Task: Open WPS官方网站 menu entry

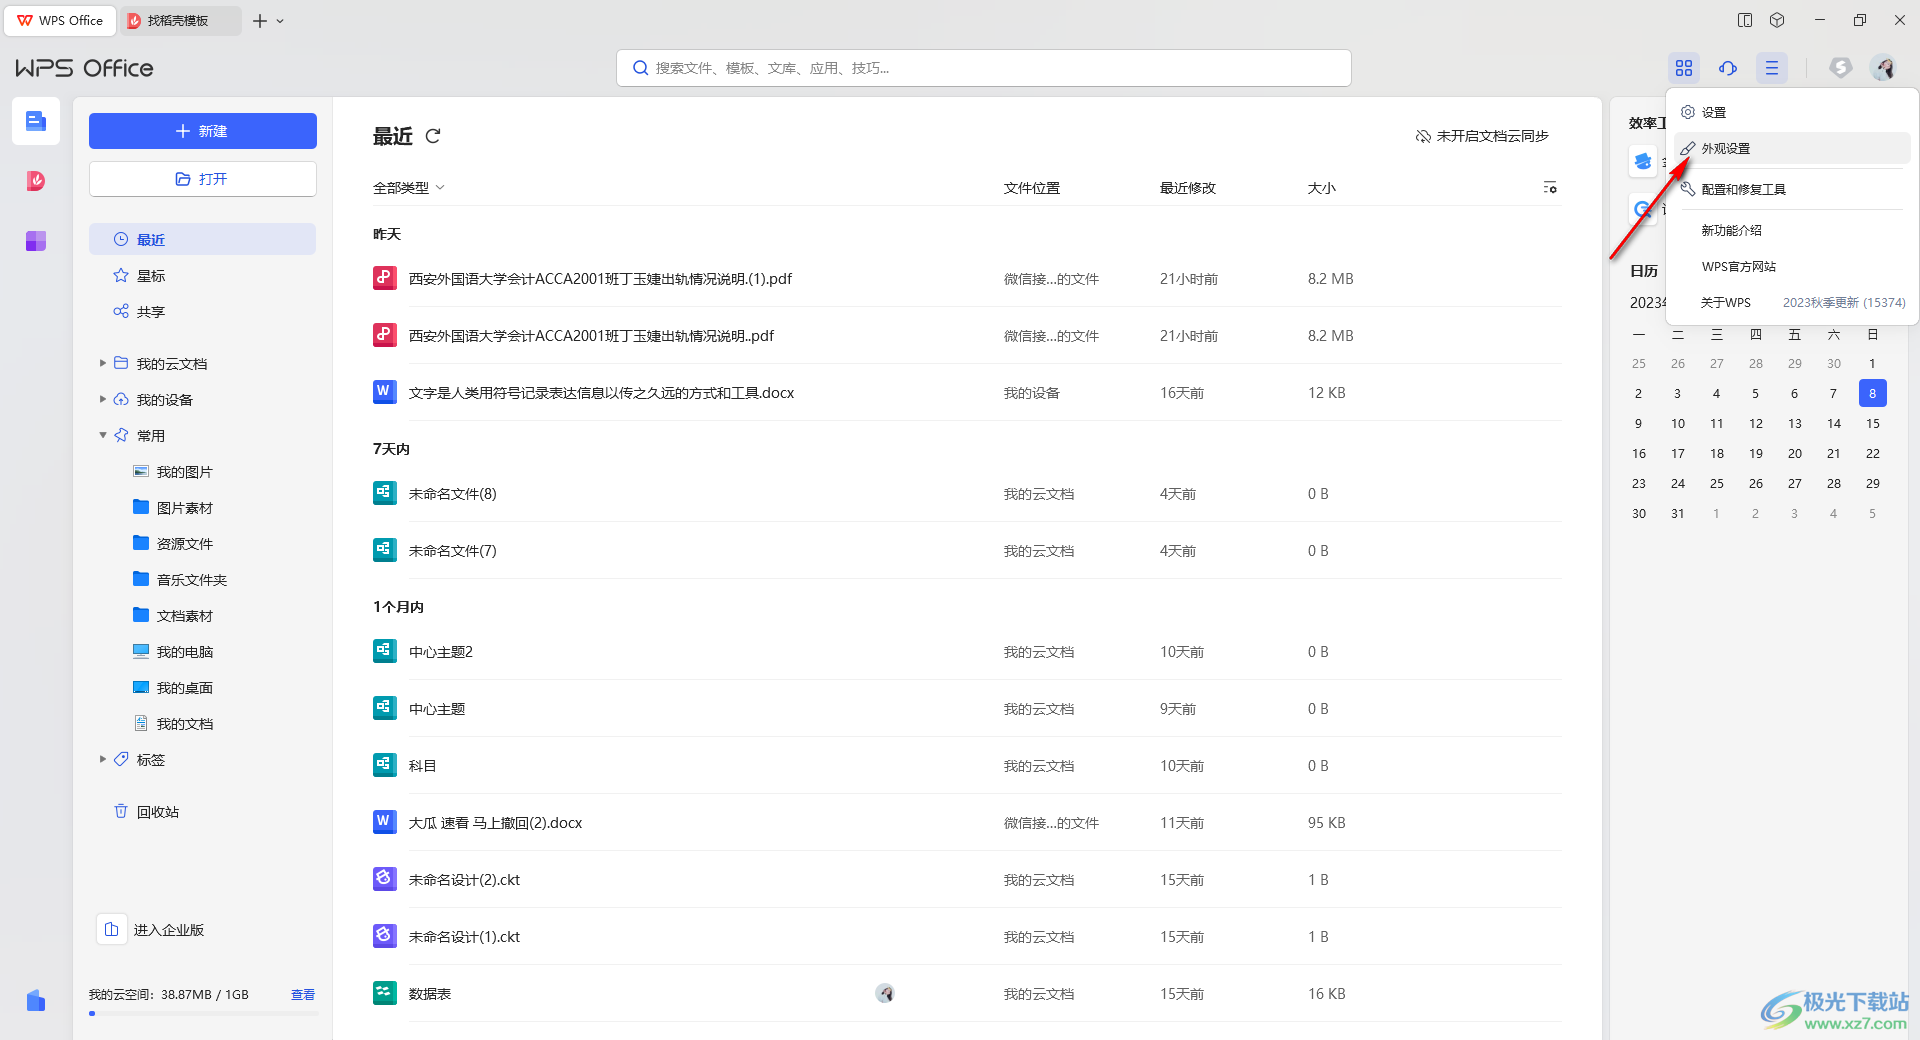Action: point(1792,266)
